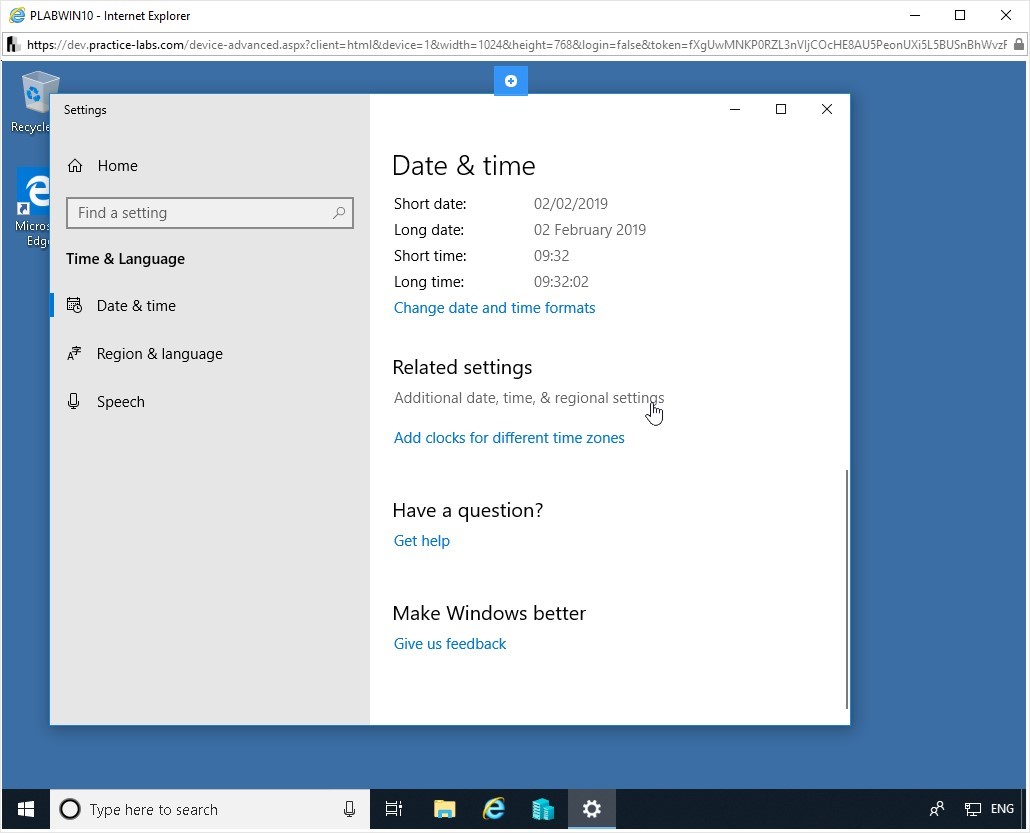
Task: Click Give us feedback link
Action: [x=450, y=644]
